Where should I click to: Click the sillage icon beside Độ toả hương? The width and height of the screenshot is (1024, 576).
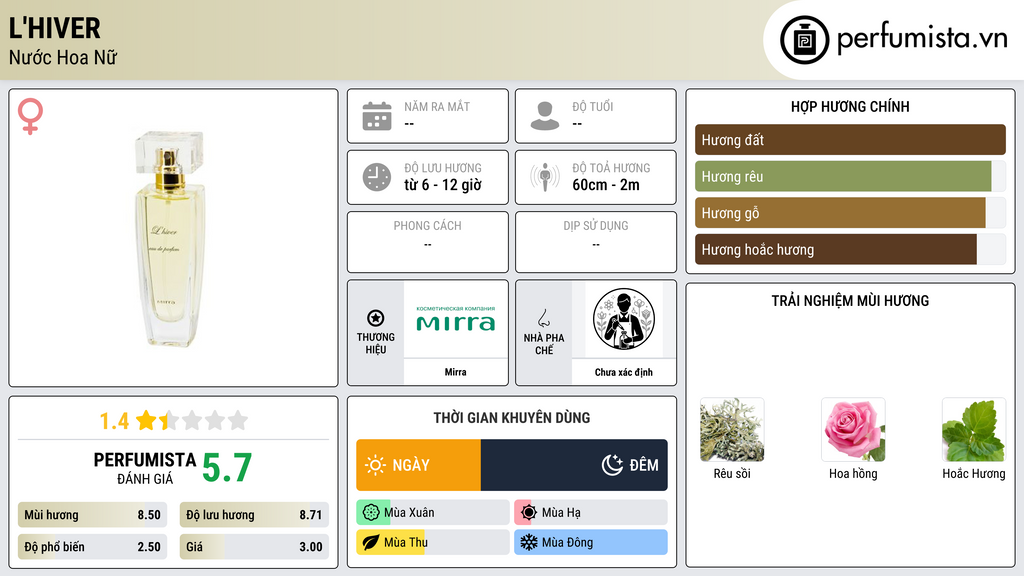(x=545, y=177)
